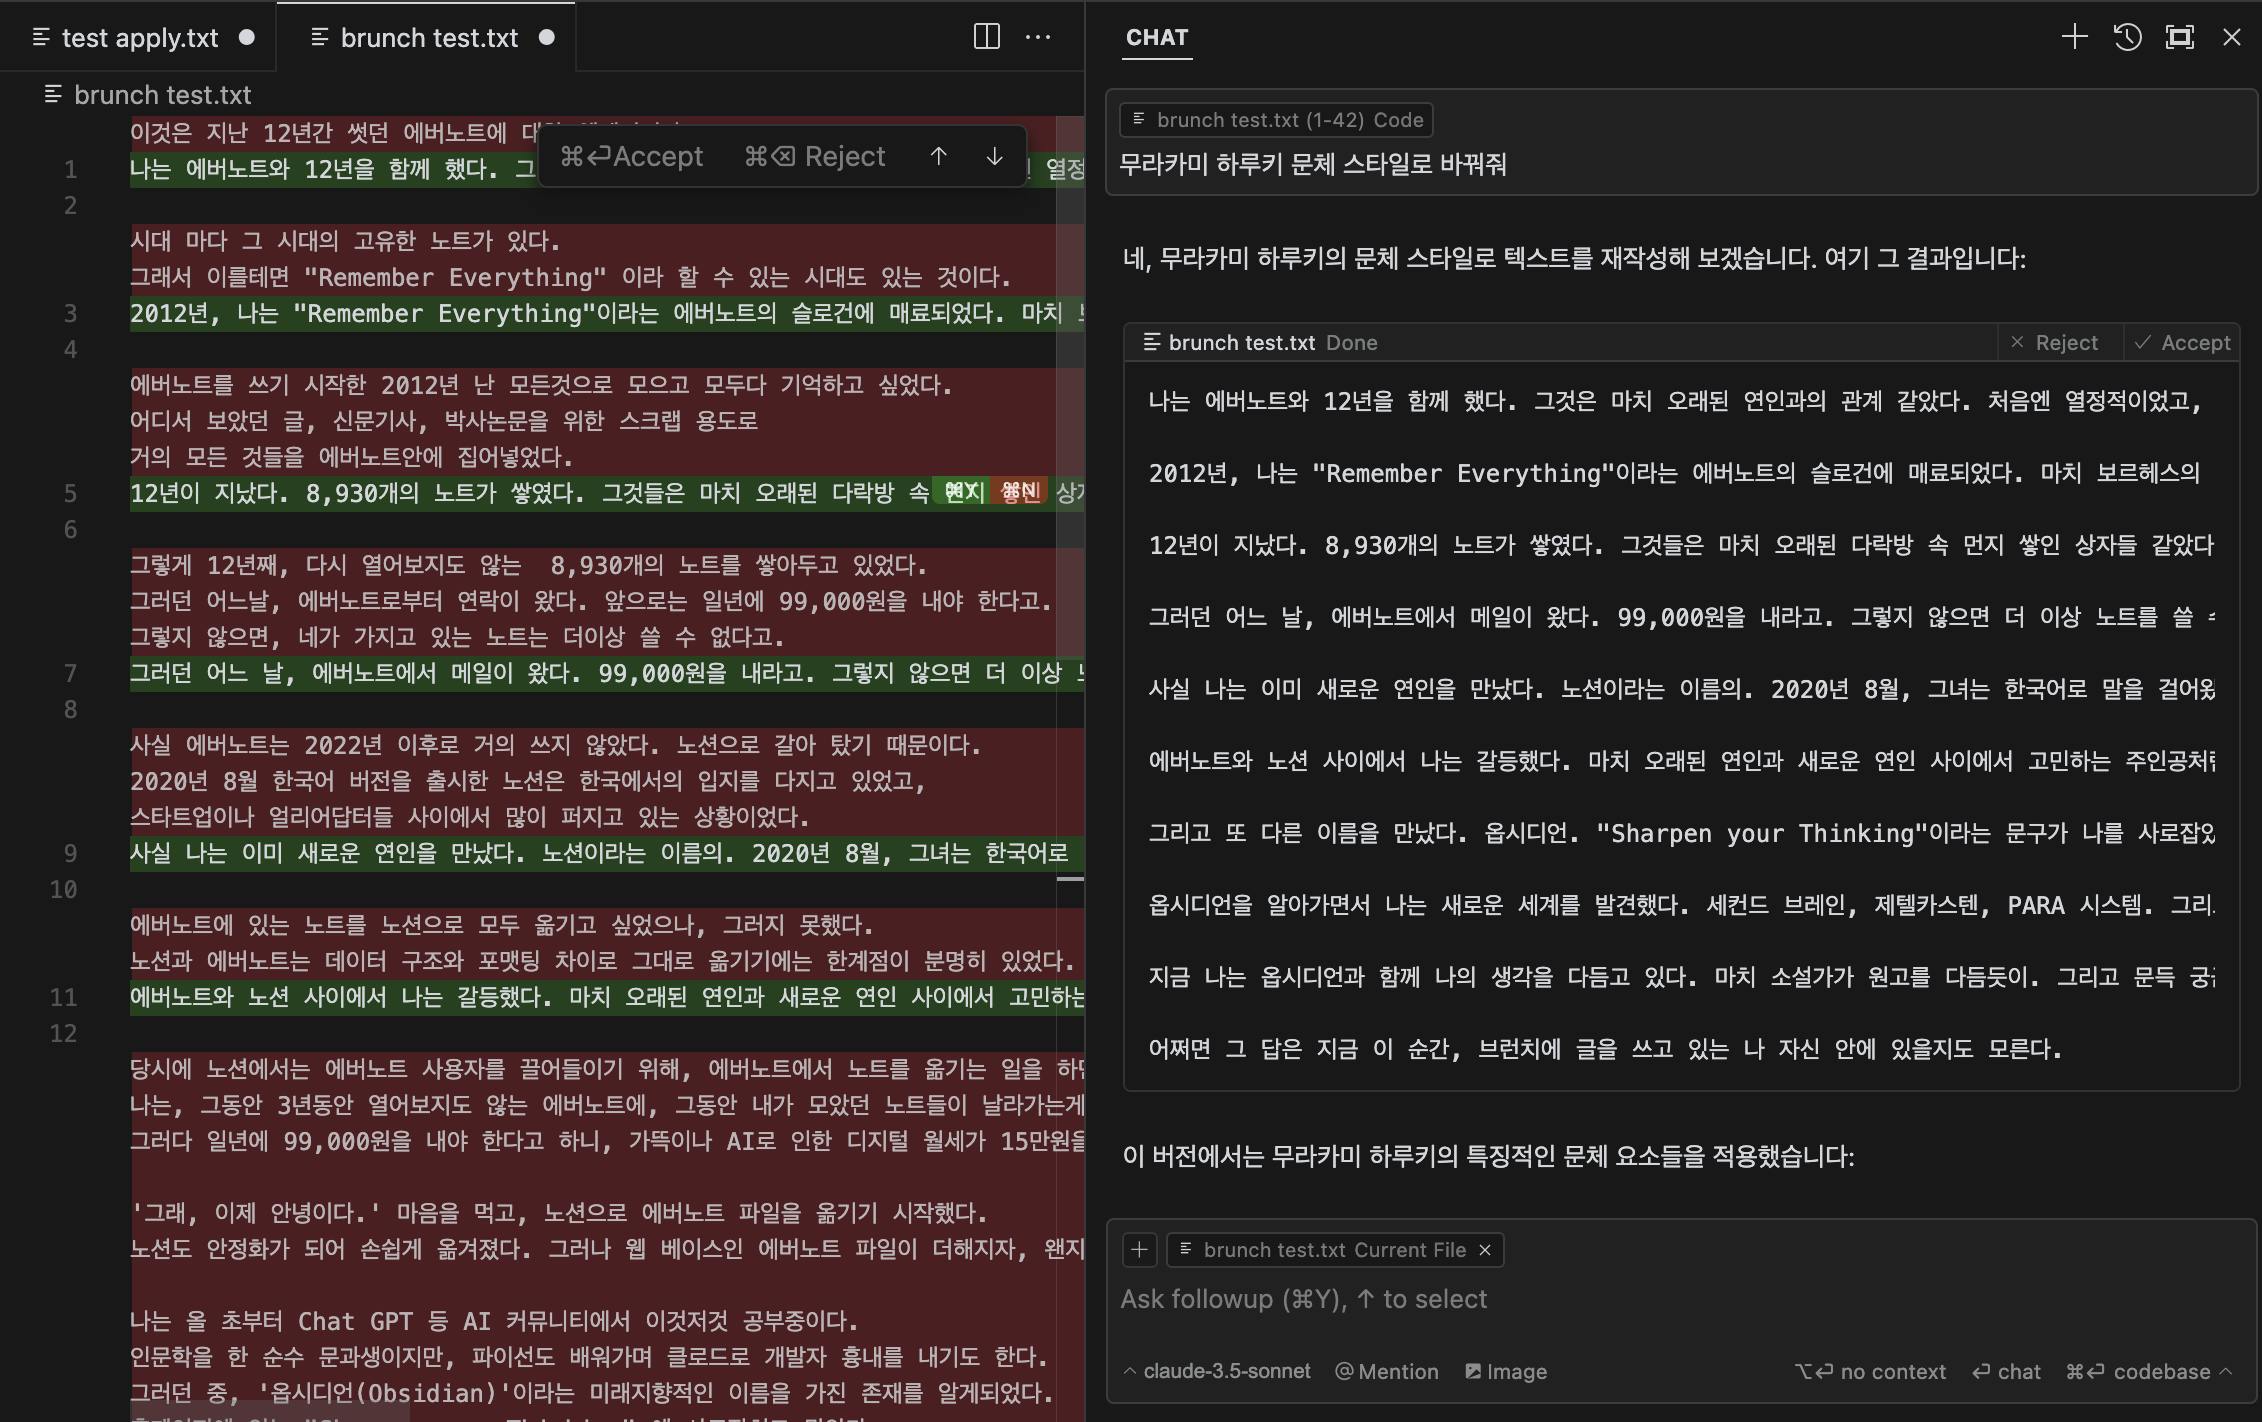This screenshot has width=2262, height=1422.
Task: Select the brunch test.txt editor tab
Action: coord(428,38)
